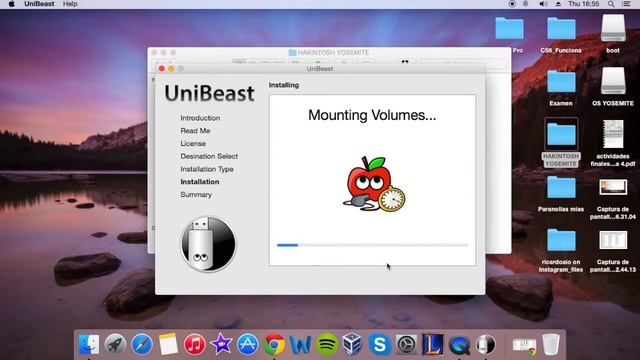Open Safari compass icon in dock
Viewport: 640px width, 360px height.
(x=142, y=344)
